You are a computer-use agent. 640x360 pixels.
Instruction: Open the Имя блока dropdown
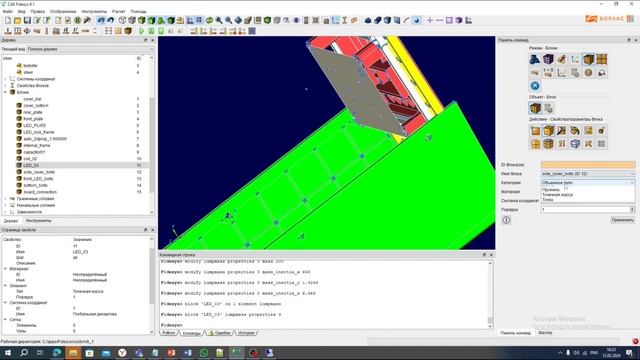(588, 174)
